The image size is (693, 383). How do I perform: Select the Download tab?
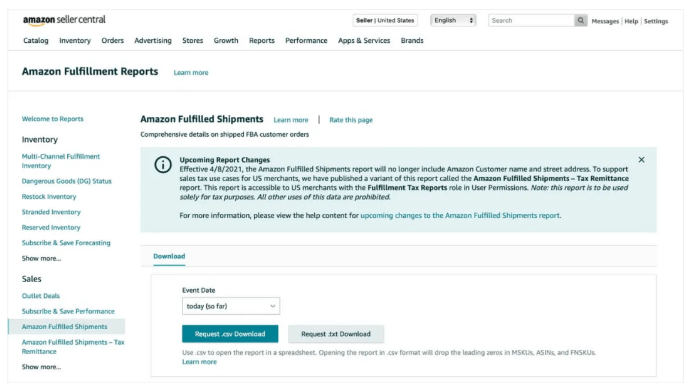169,256
